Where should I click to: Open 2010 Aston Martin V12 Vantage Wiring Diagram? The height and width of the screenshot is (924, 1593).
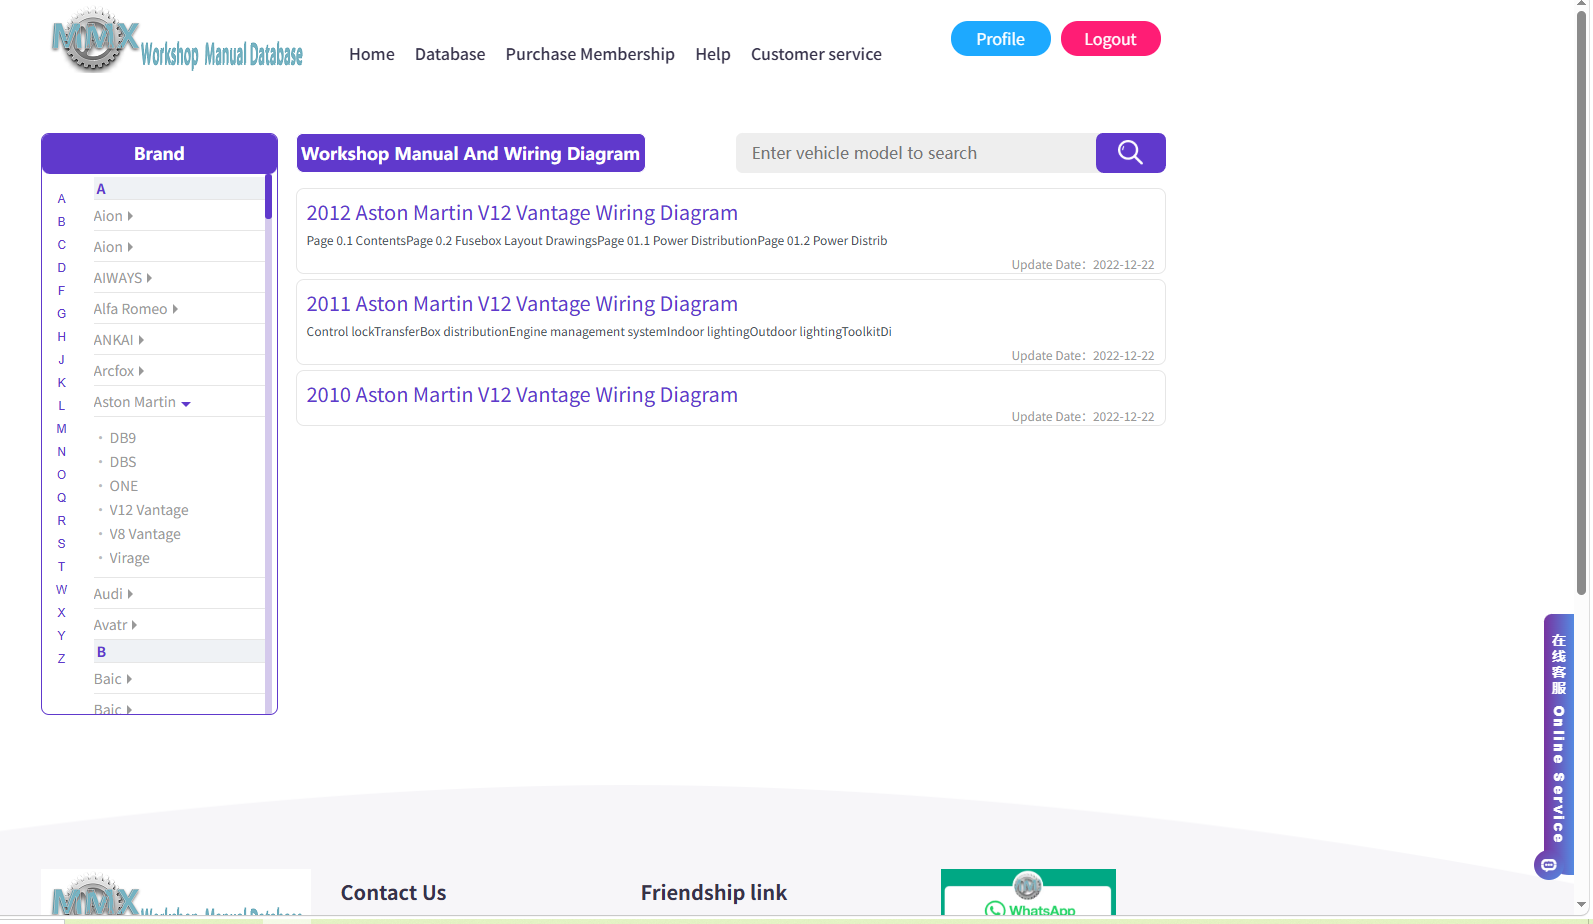[x=522, y=395]
